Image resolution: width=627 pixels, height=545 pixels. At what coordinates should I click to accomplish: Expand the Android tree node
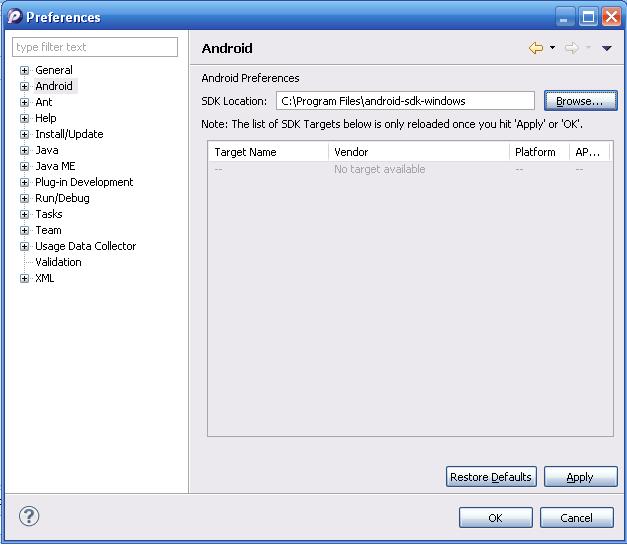pos(24,86)
